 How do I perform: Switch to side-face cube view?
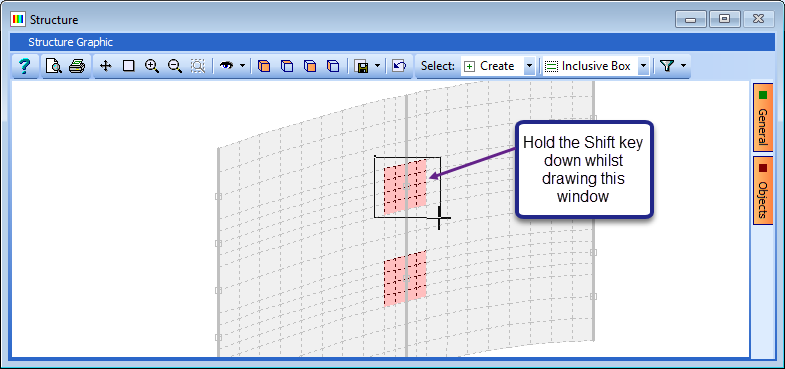333,66
